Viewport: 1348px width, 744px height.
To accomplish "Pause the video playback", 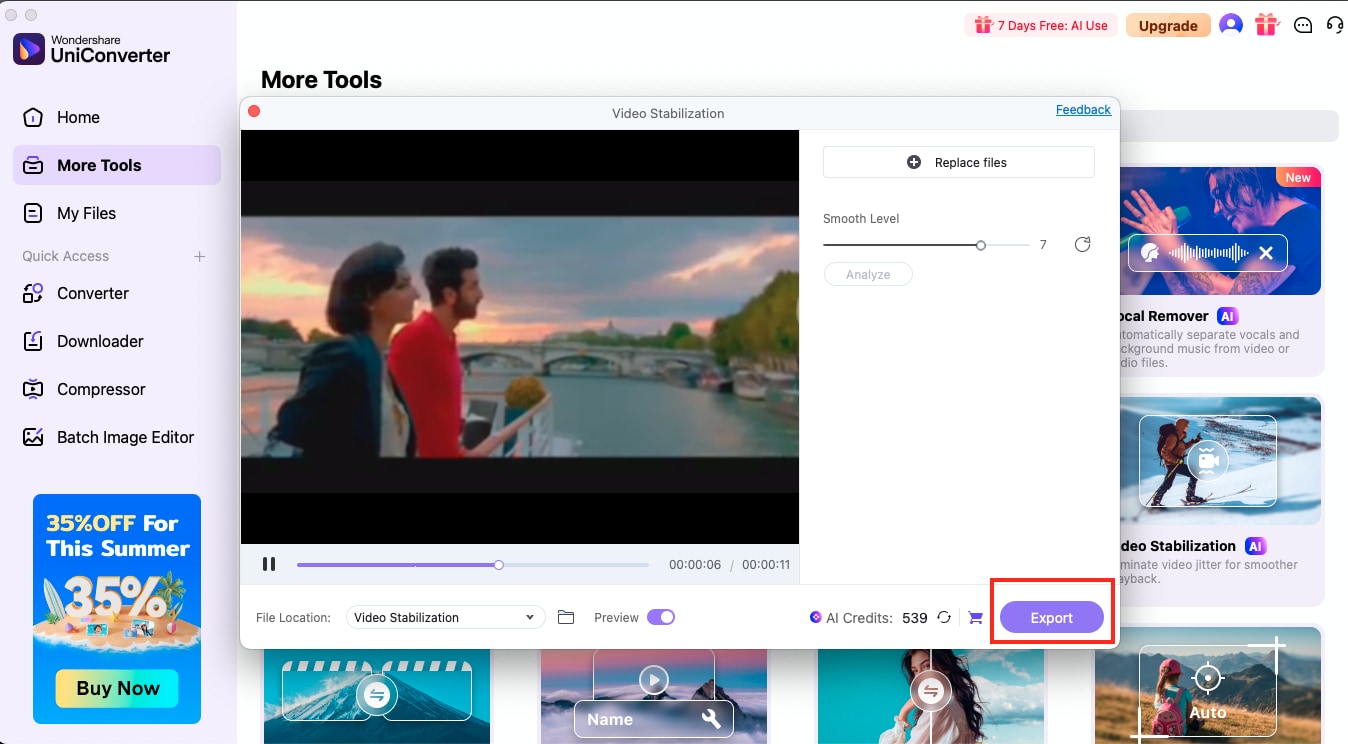I will point(268,564).
